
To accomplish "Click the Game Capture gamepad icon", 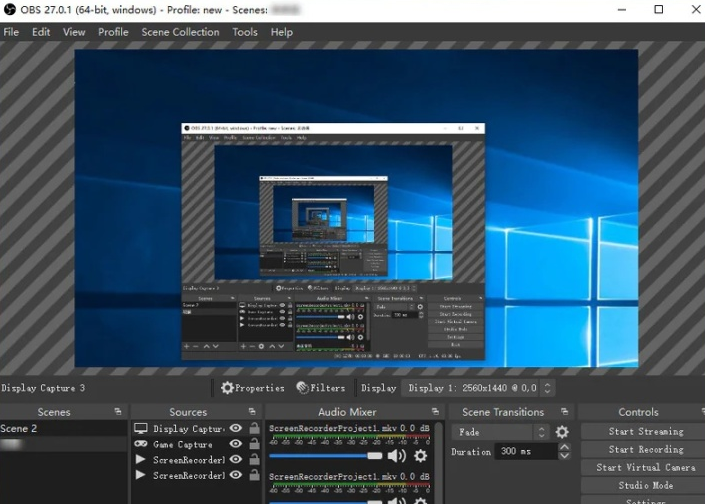I will pyautogui.click(x=141, y=444).
